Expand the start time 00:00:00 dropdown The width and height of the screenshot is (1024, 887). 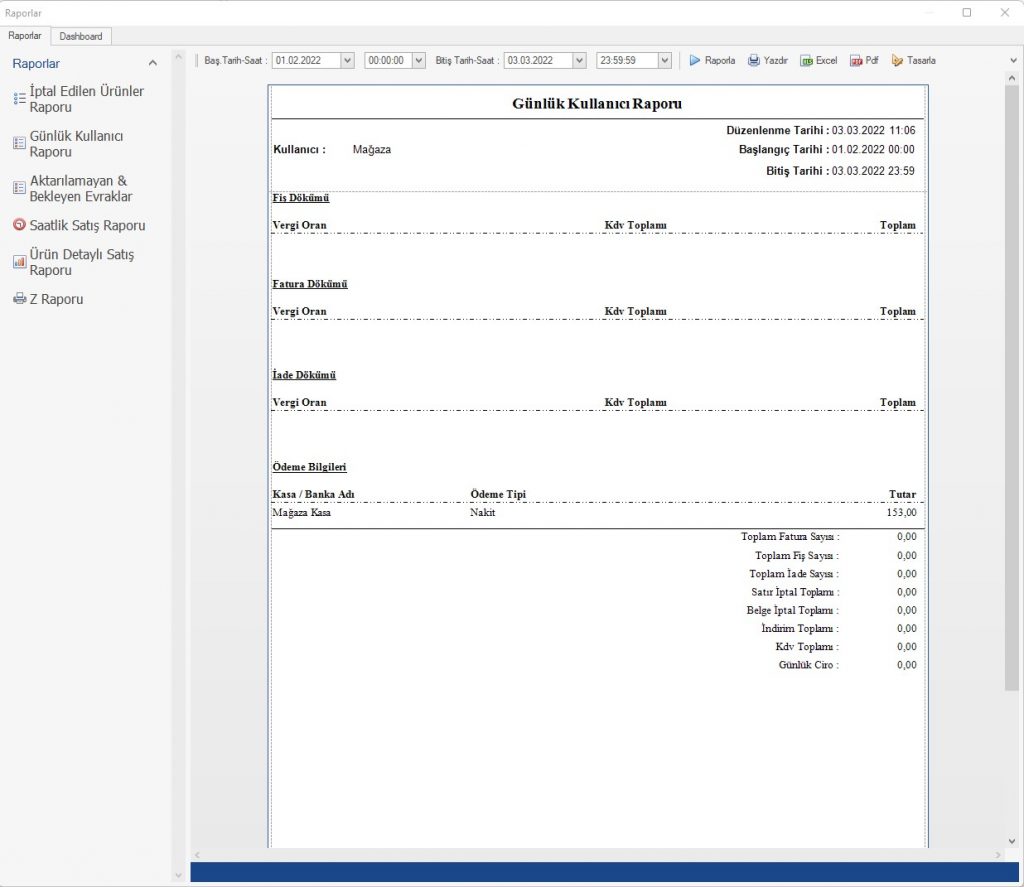tap(418, 60)
